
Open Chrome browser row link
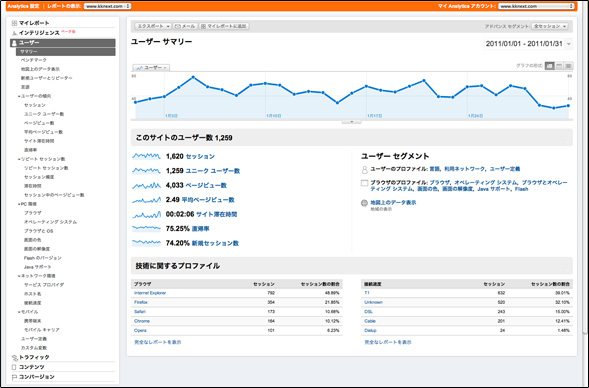[x=142, y=321]
